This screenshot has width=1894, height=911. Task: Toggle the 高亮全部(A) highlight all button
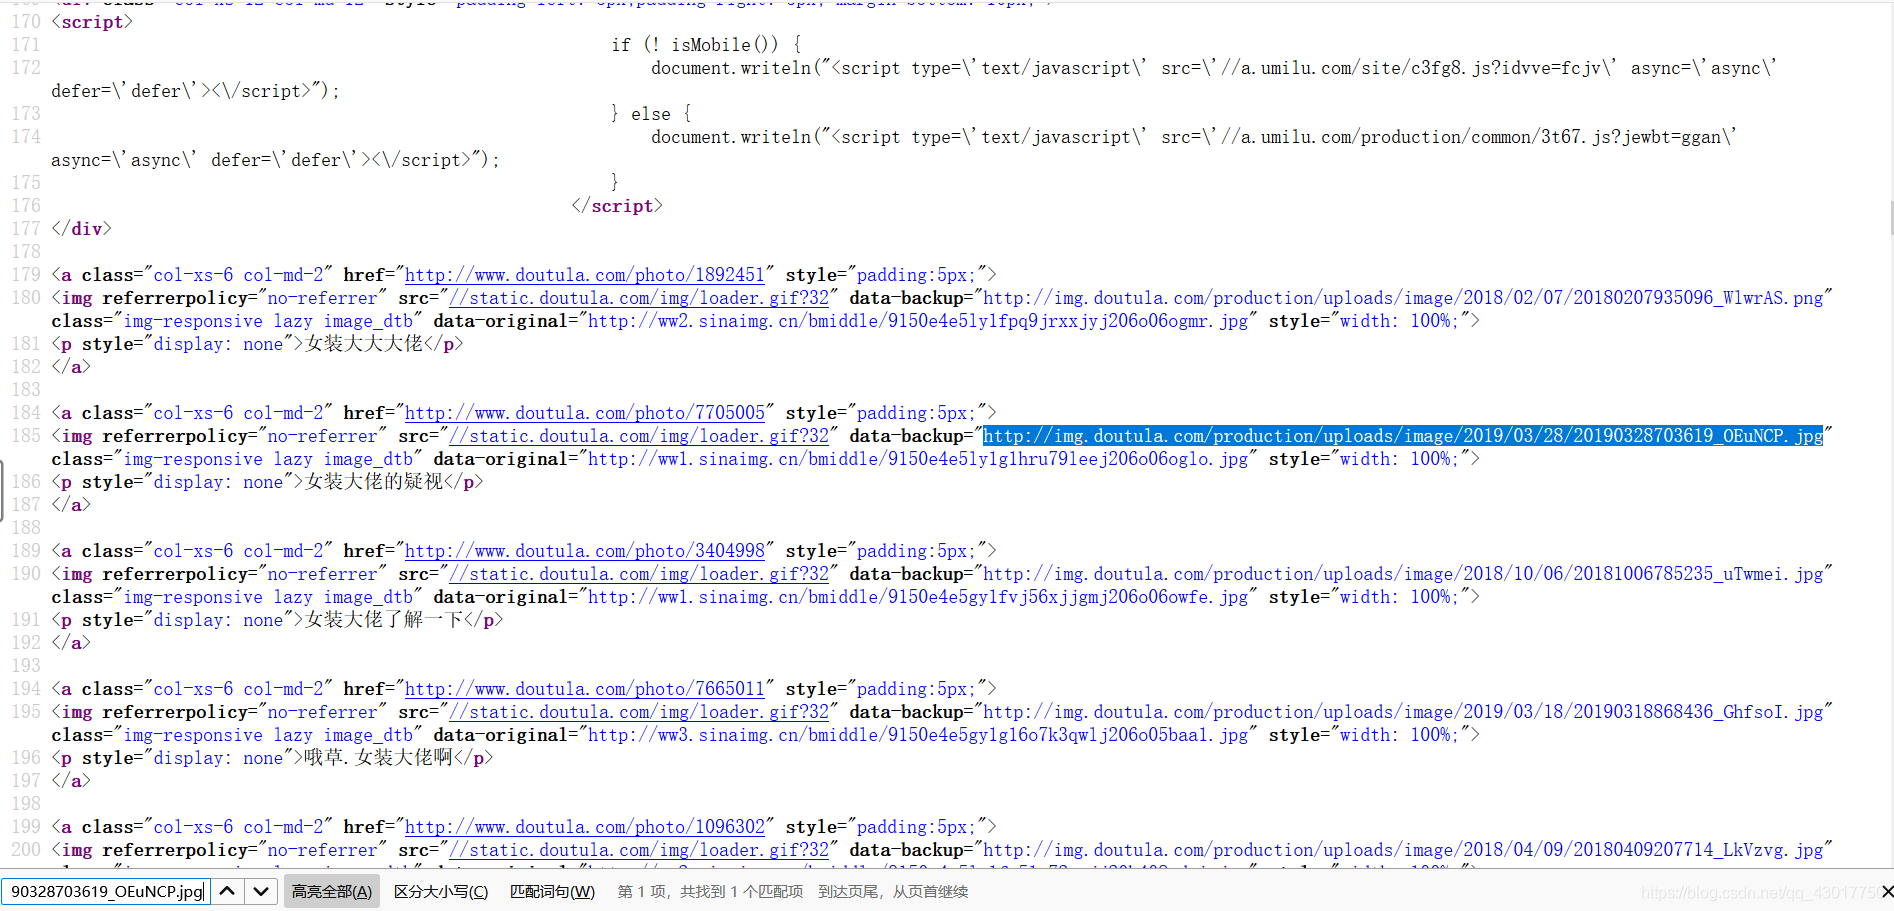coord(332,891)
